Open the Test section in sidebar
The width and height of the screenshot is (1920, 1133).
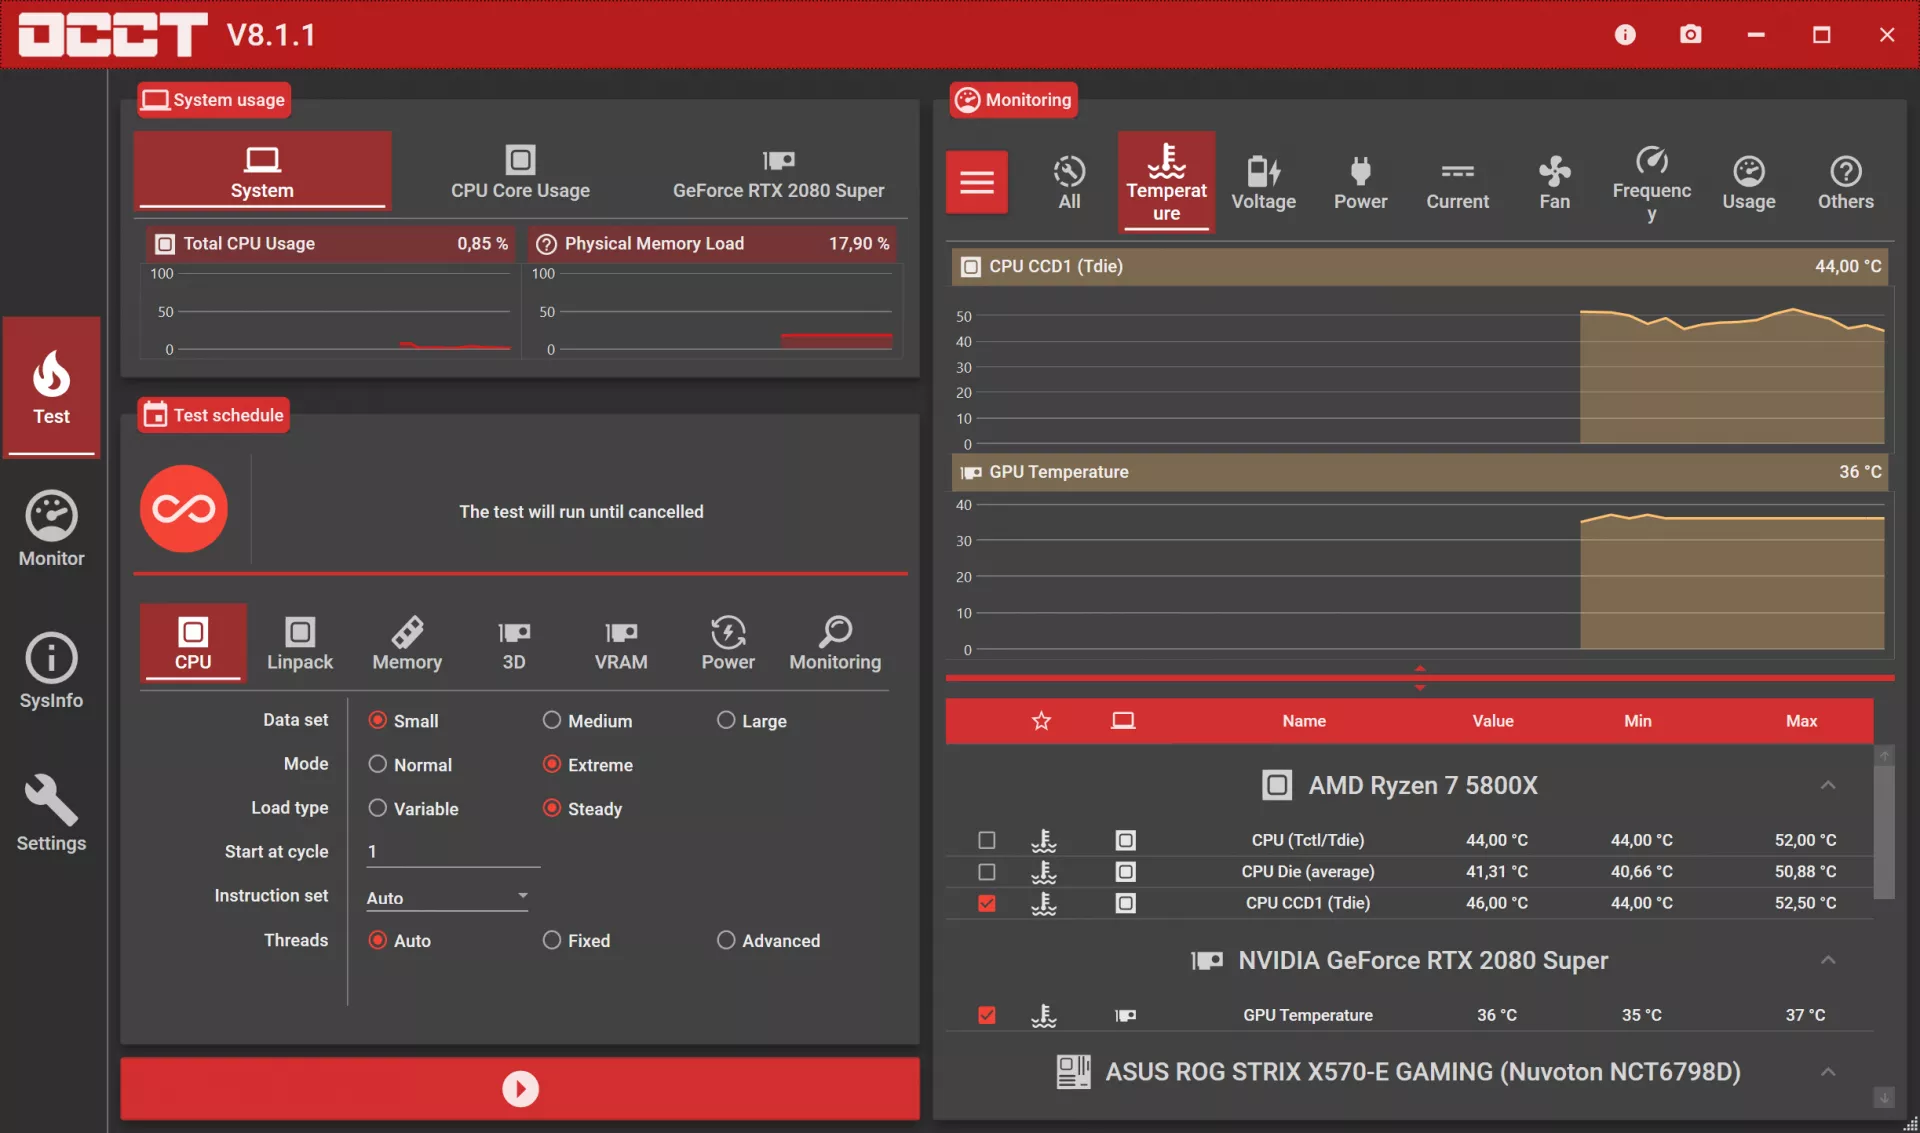point(51,387)
